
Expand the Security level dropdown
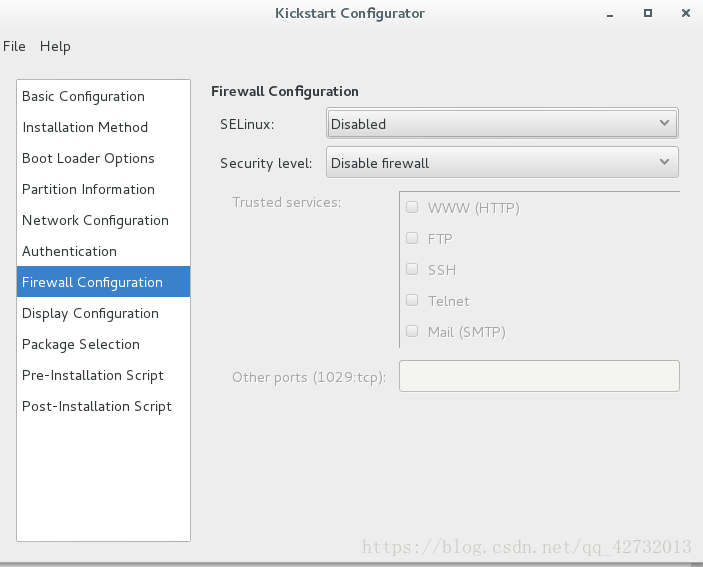pos(502,162)
